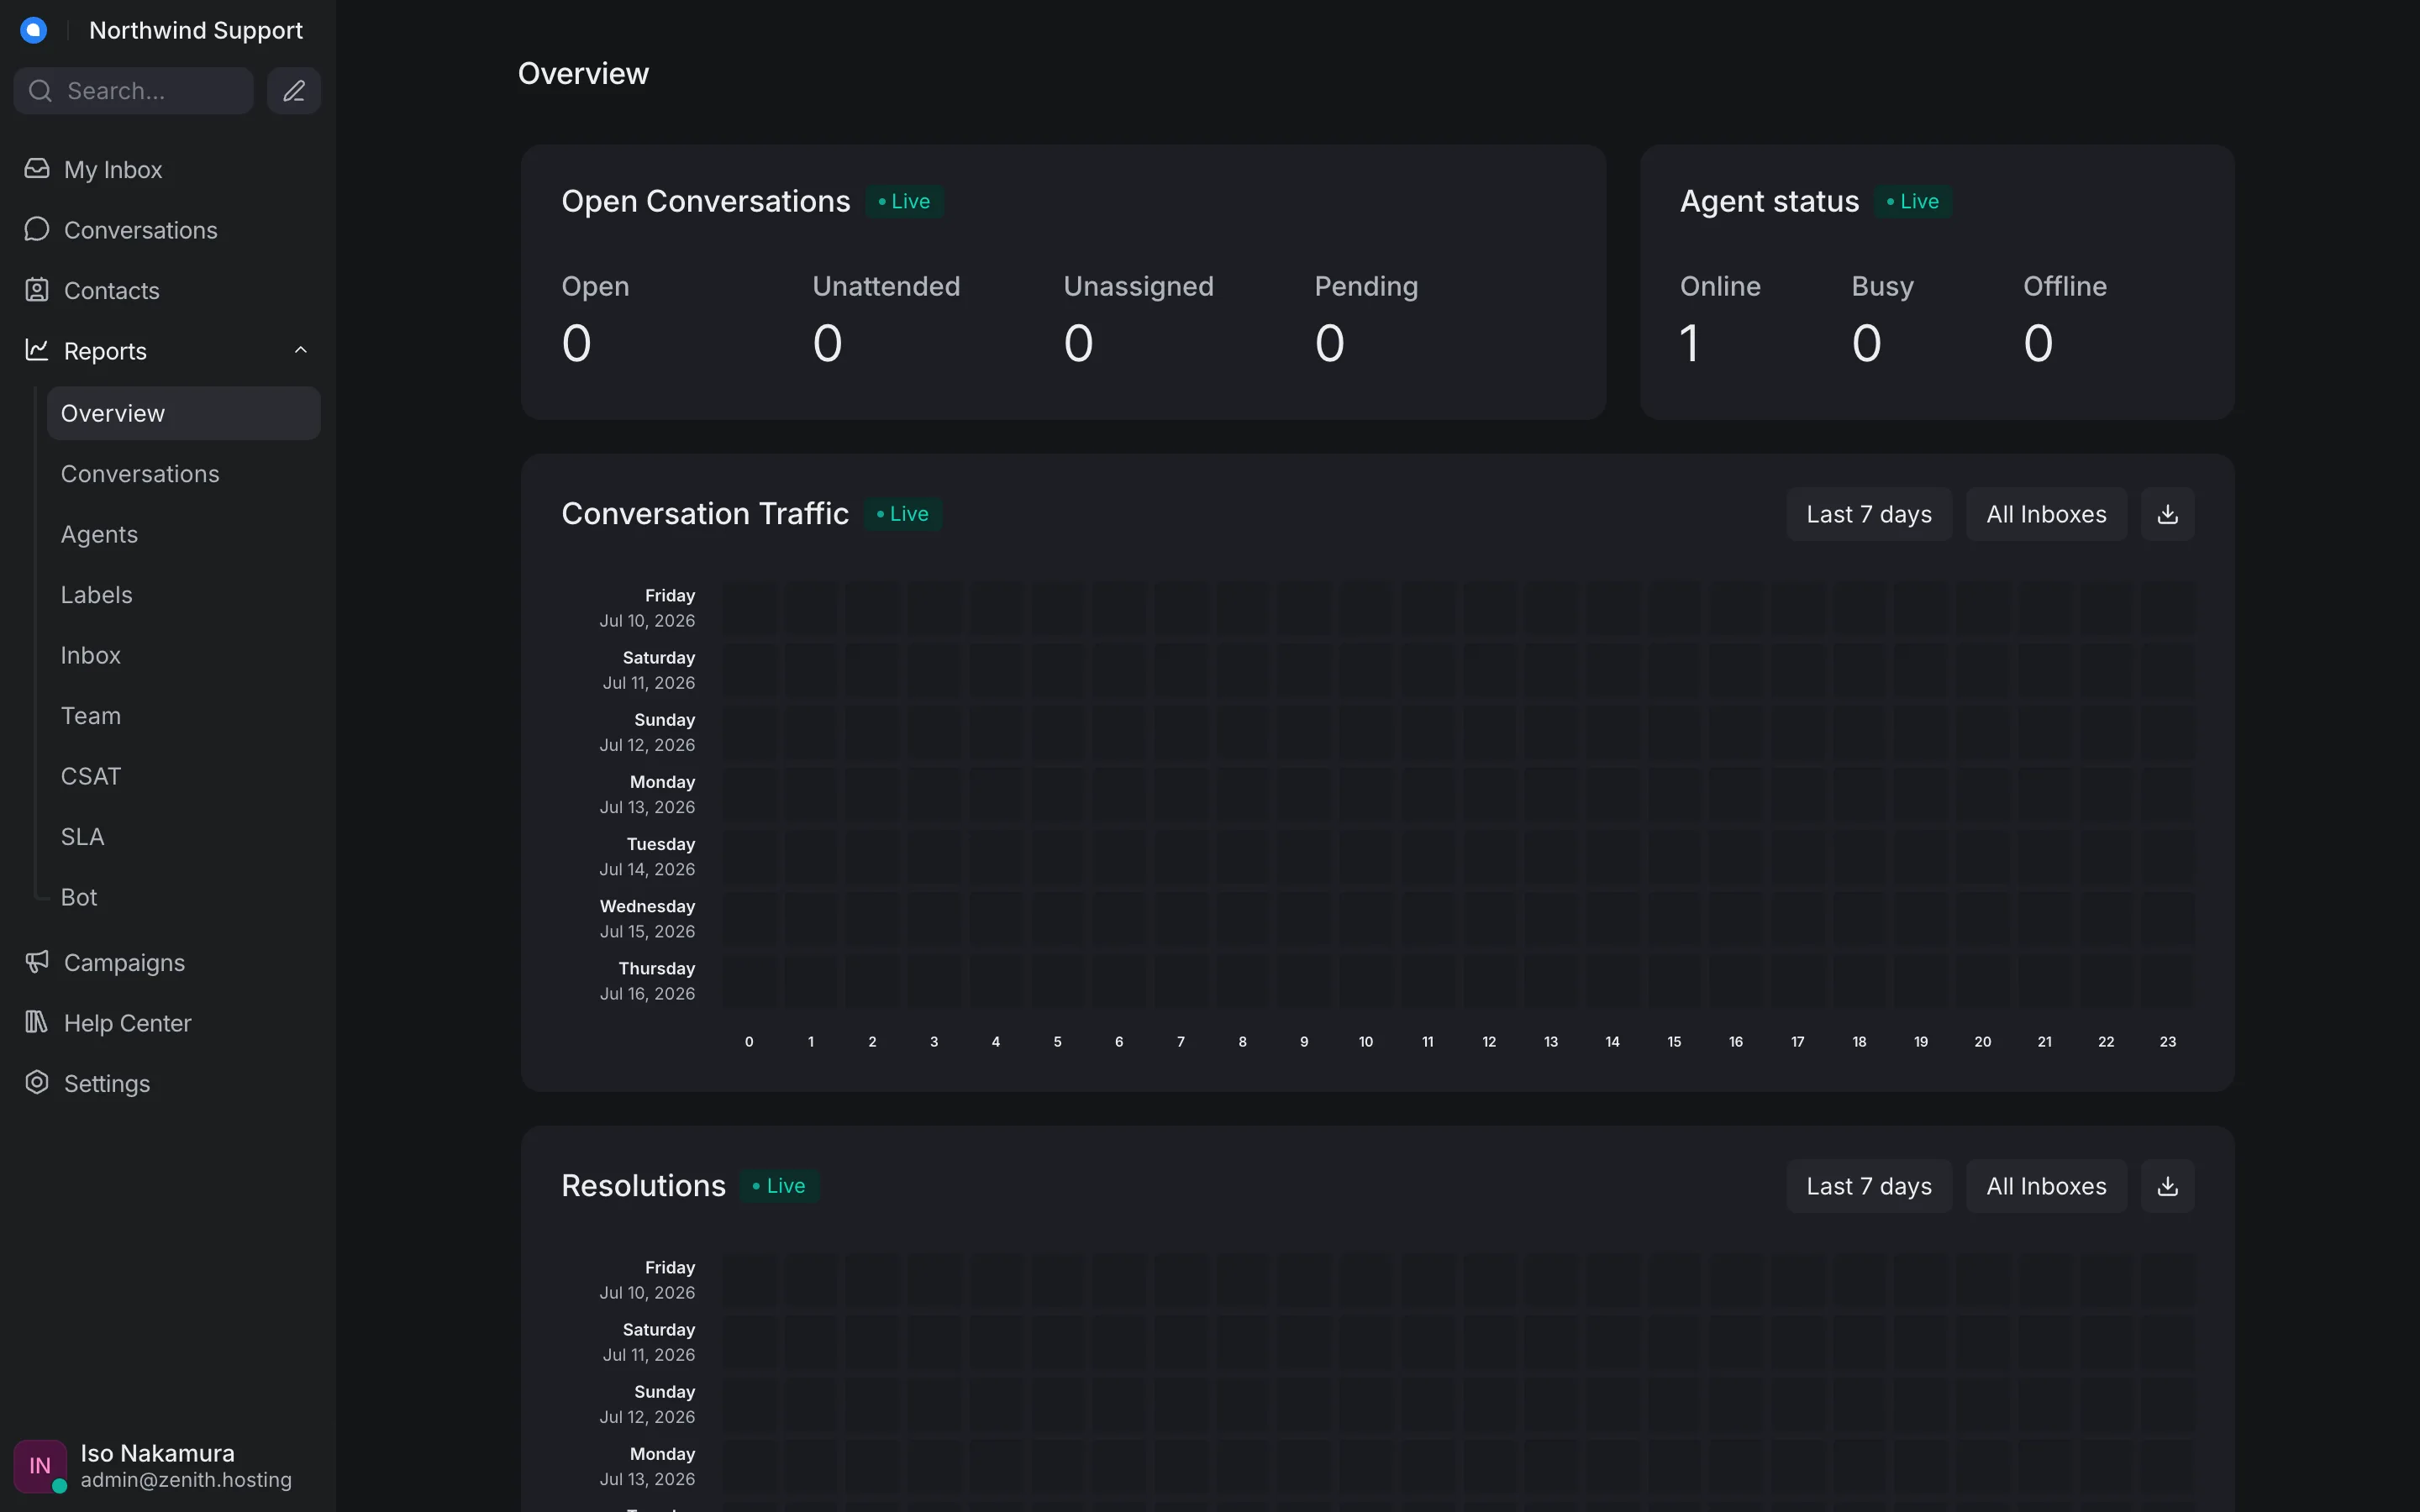Click the Busy agents count
Image resolution: width=2420 pixels, height=1512 pixels.
coord(1867,344)
